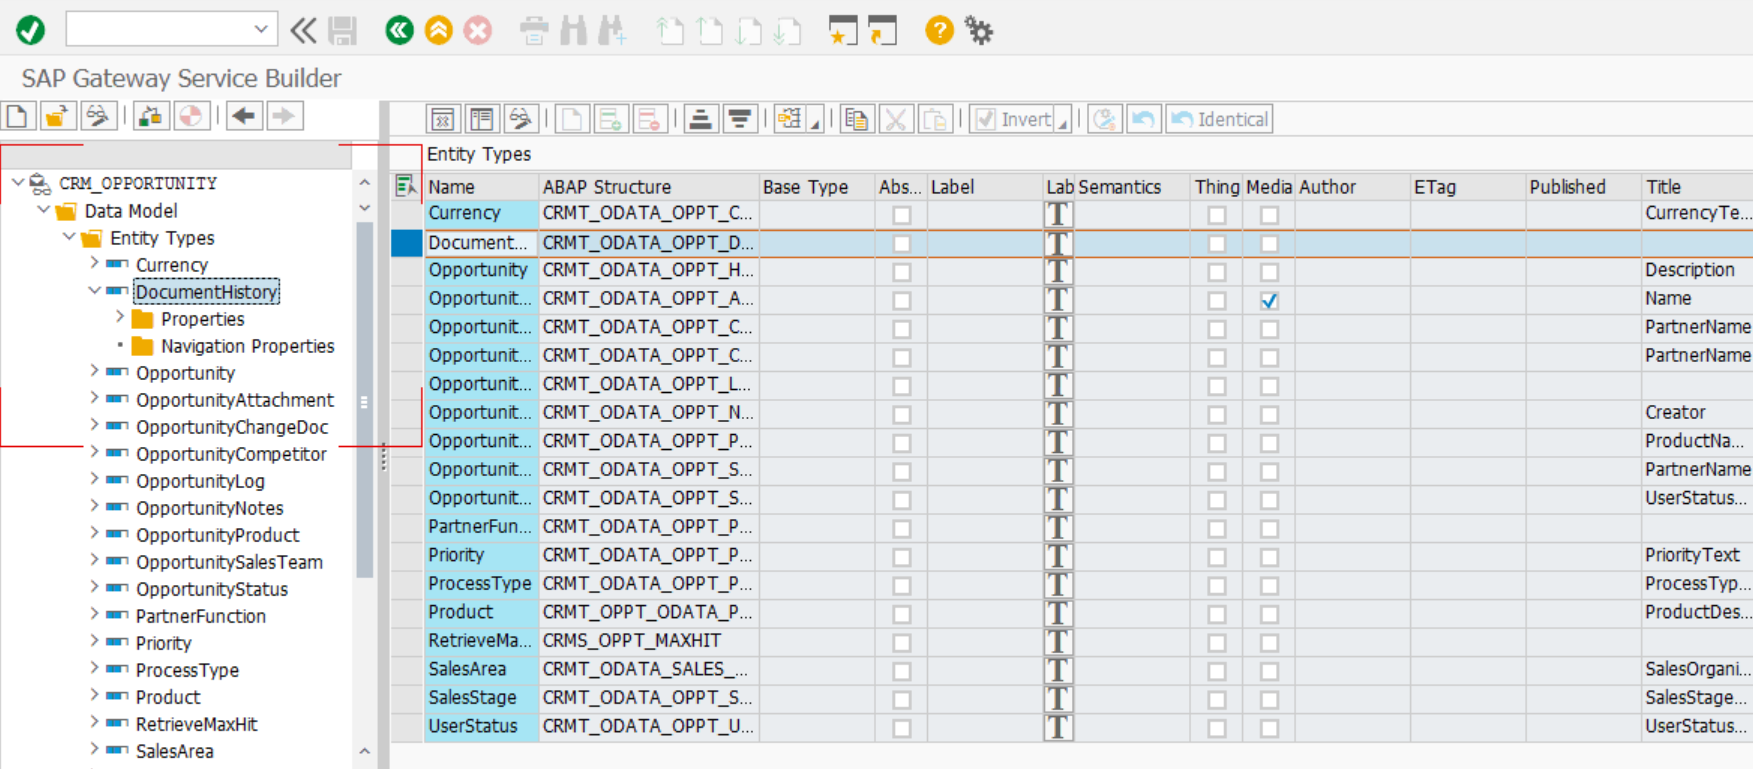Click the PriorityText title cell
This screenshot has height=769, width=1753.
(1697, 555)
